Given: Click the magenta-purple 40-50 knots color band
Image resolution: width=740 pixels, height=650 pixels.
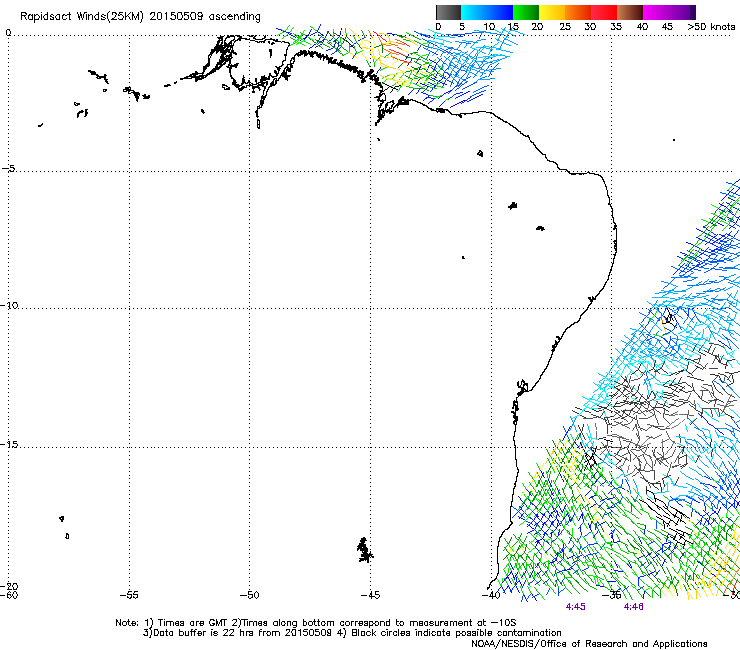Looking at the screenshot, I should click(x=669, y=12).
